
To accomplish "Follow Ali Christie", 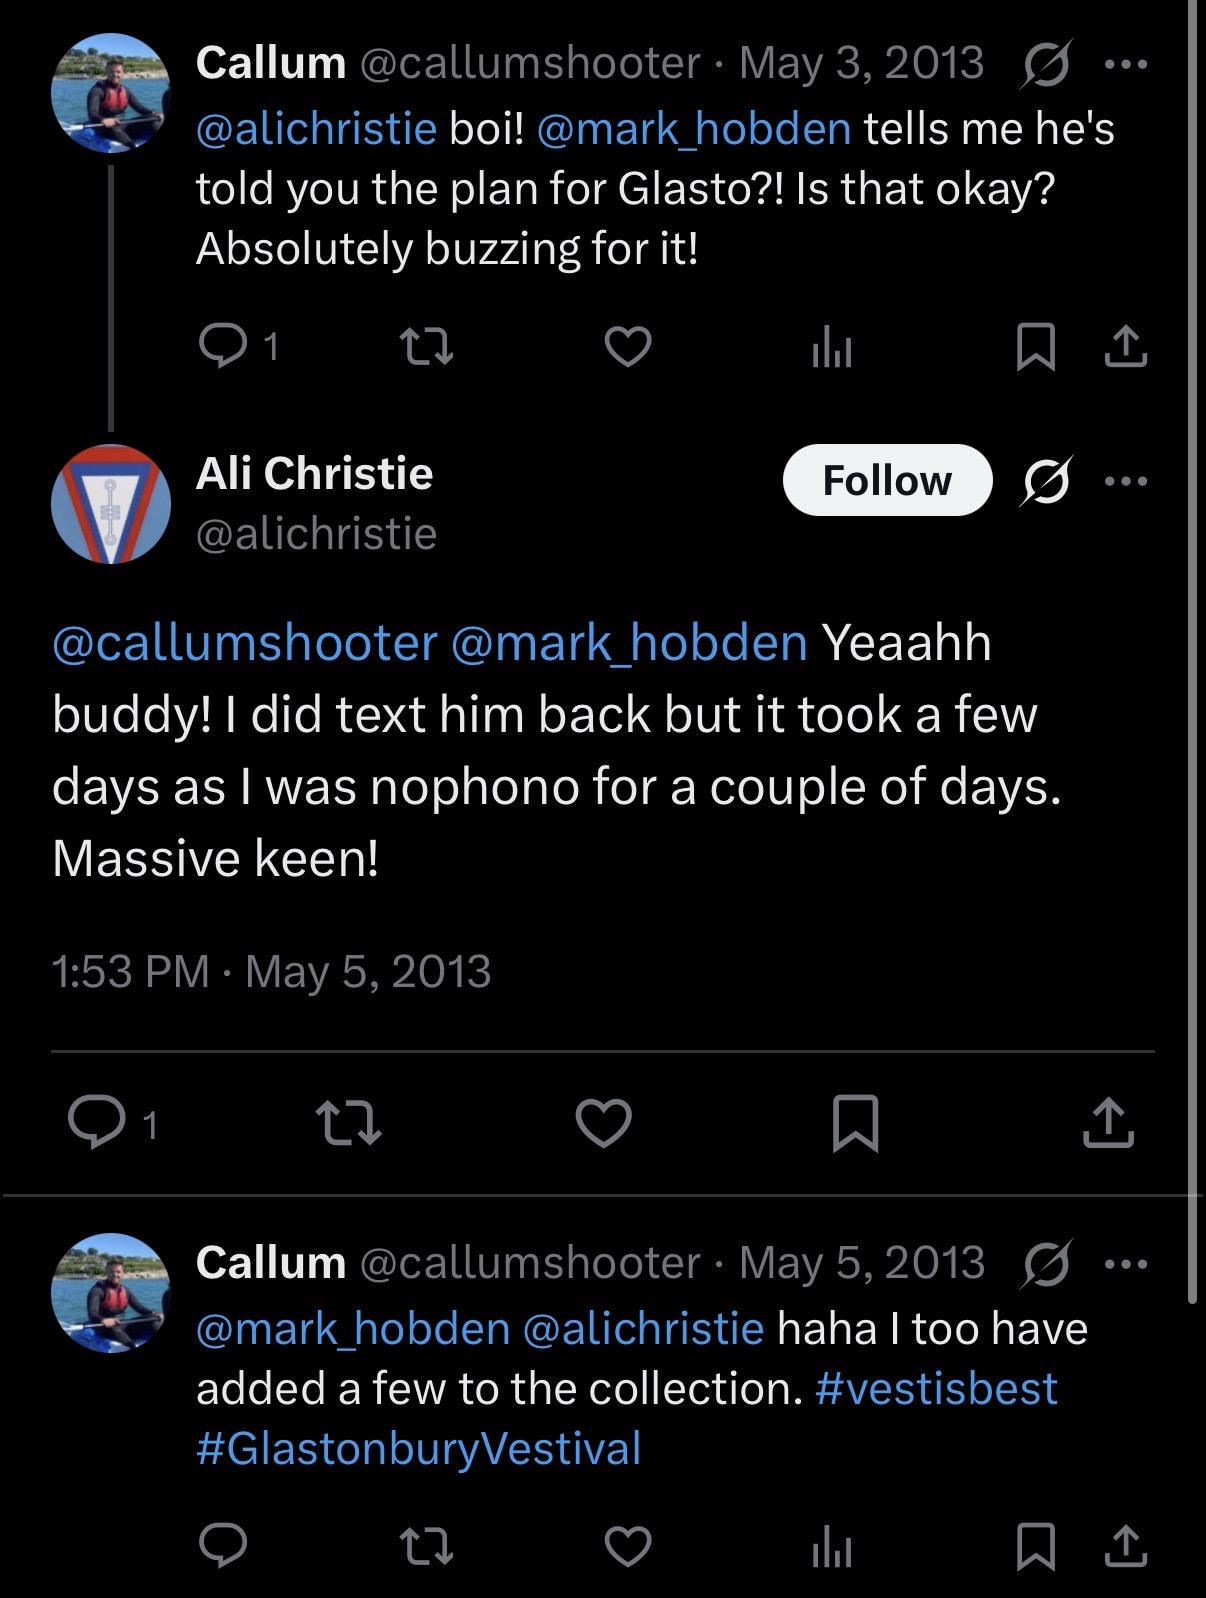I will click(887, 481).
